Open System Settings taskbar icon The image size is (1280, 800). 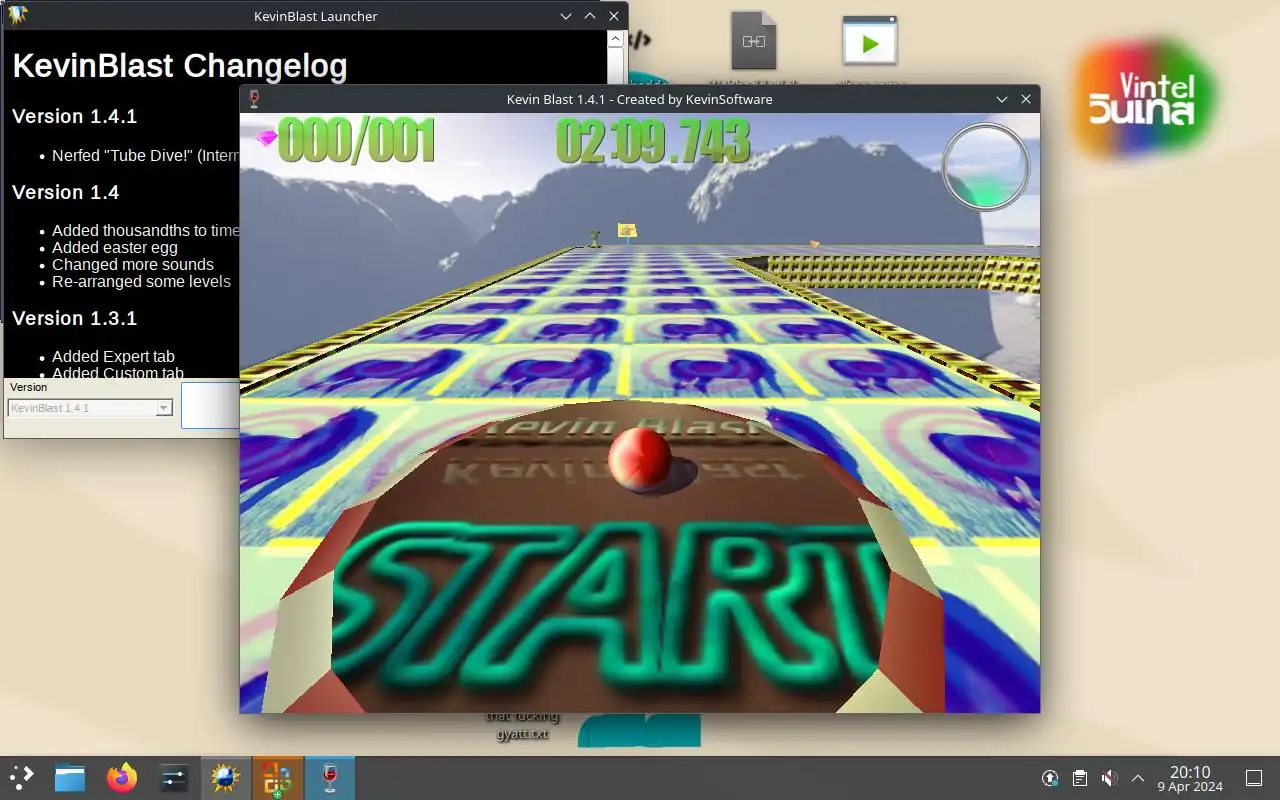(x=174, y=778)
